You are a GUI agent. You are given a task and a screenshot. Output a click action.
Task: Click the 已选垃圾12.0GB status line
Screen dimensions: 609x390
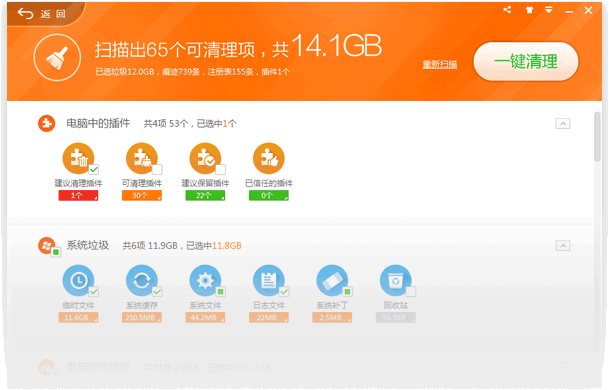(x=193, y=72)
